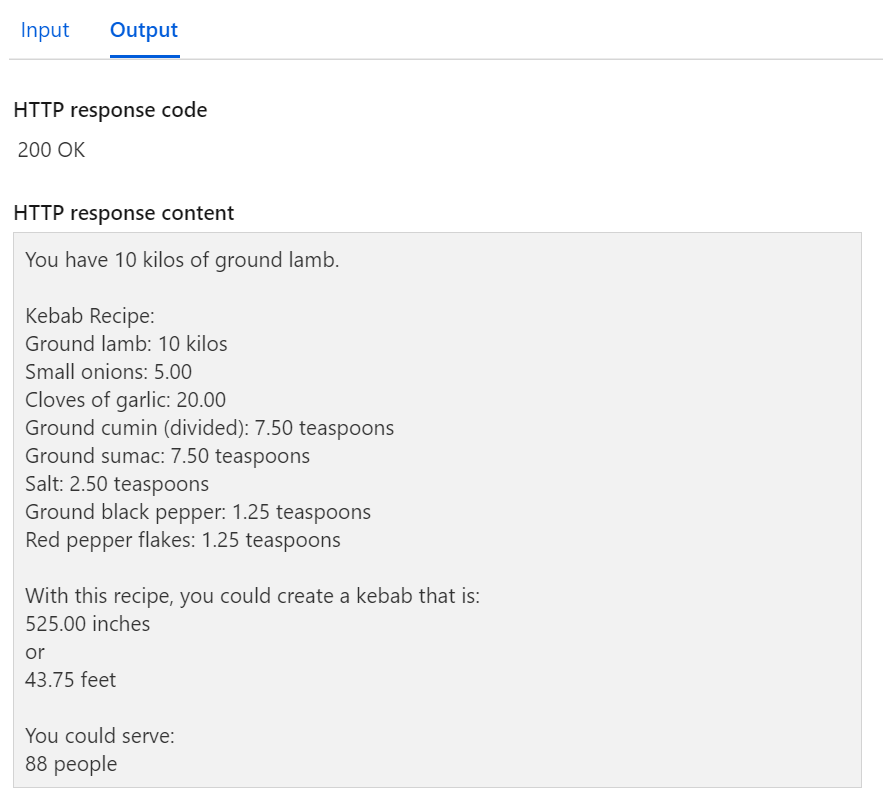Image resolution: width=883 pixels, height=804 pixels.
Task: Click the HTTP response content heading
Action: [124, 213]
